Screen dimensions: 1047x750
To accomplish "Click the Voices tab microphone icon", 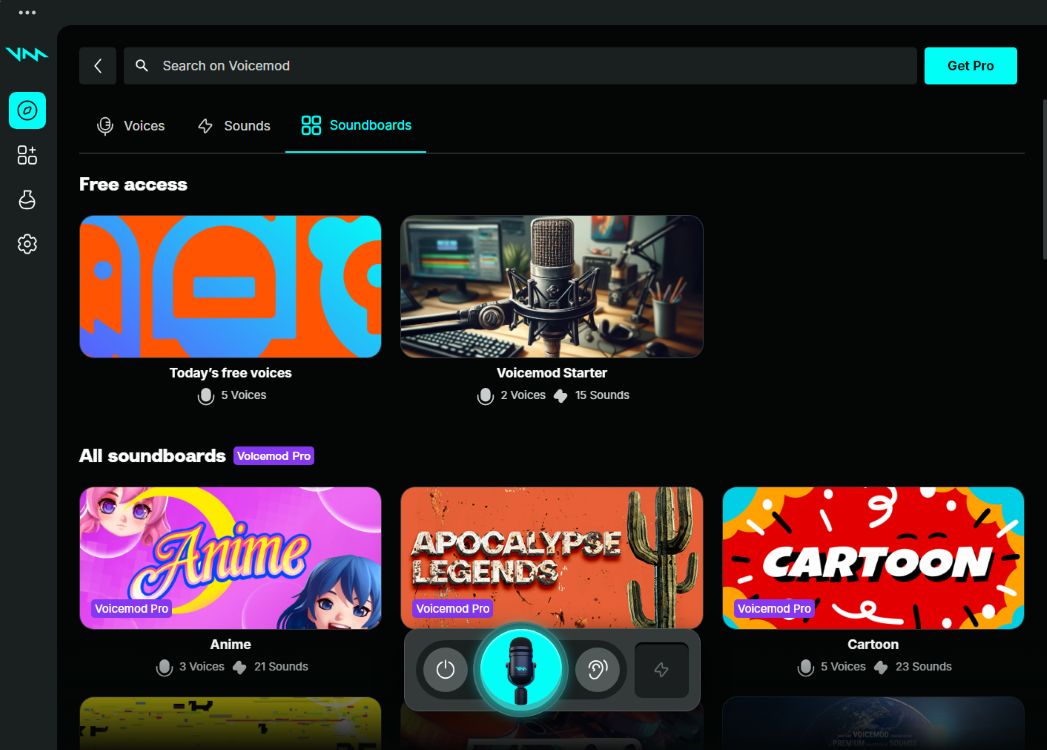I will click(105, 125).
